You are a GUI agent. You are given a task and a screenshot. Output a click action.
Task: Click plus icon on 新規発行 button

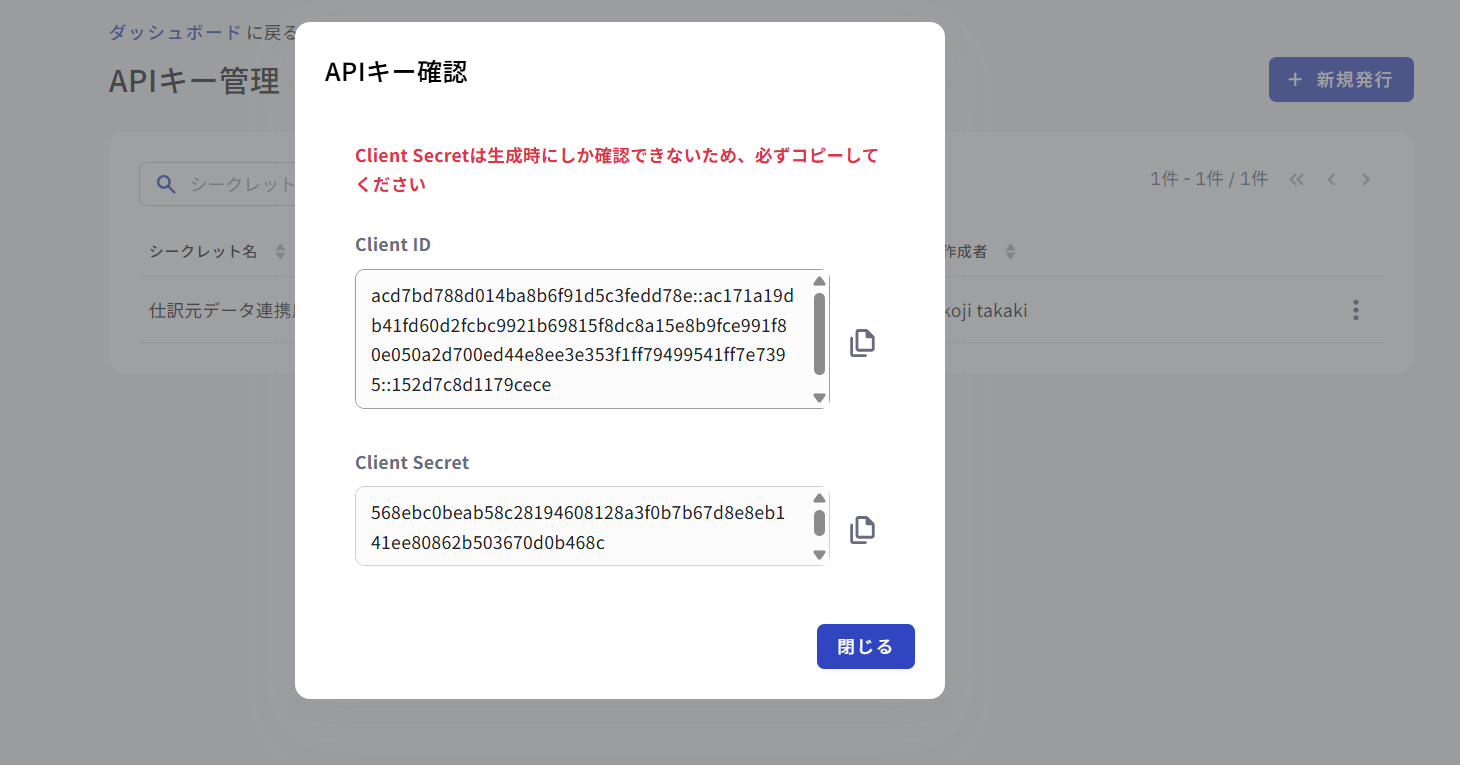(1295, 79)
